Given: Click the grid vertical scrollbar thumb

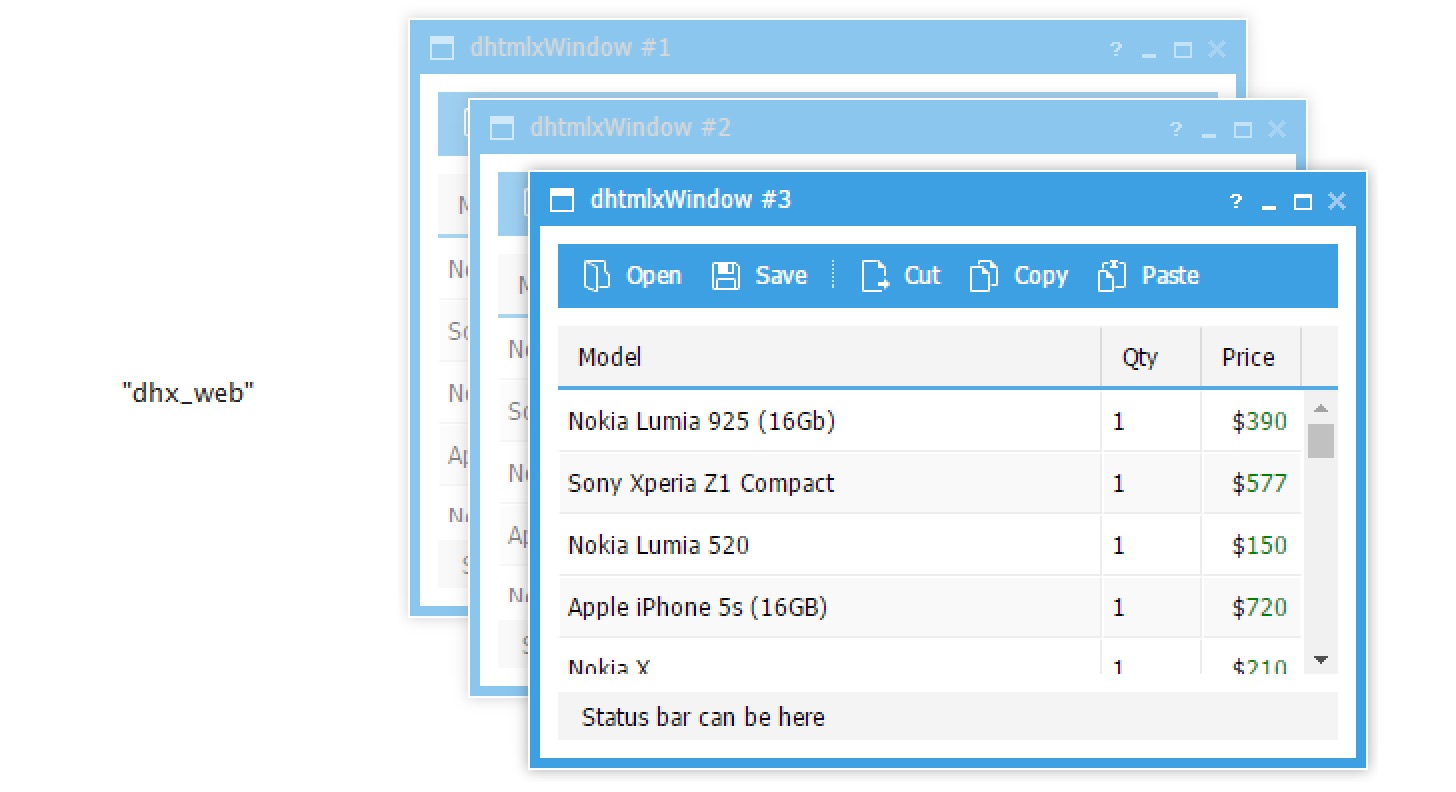Looking at the screenshot, I should pos(1321,441).
